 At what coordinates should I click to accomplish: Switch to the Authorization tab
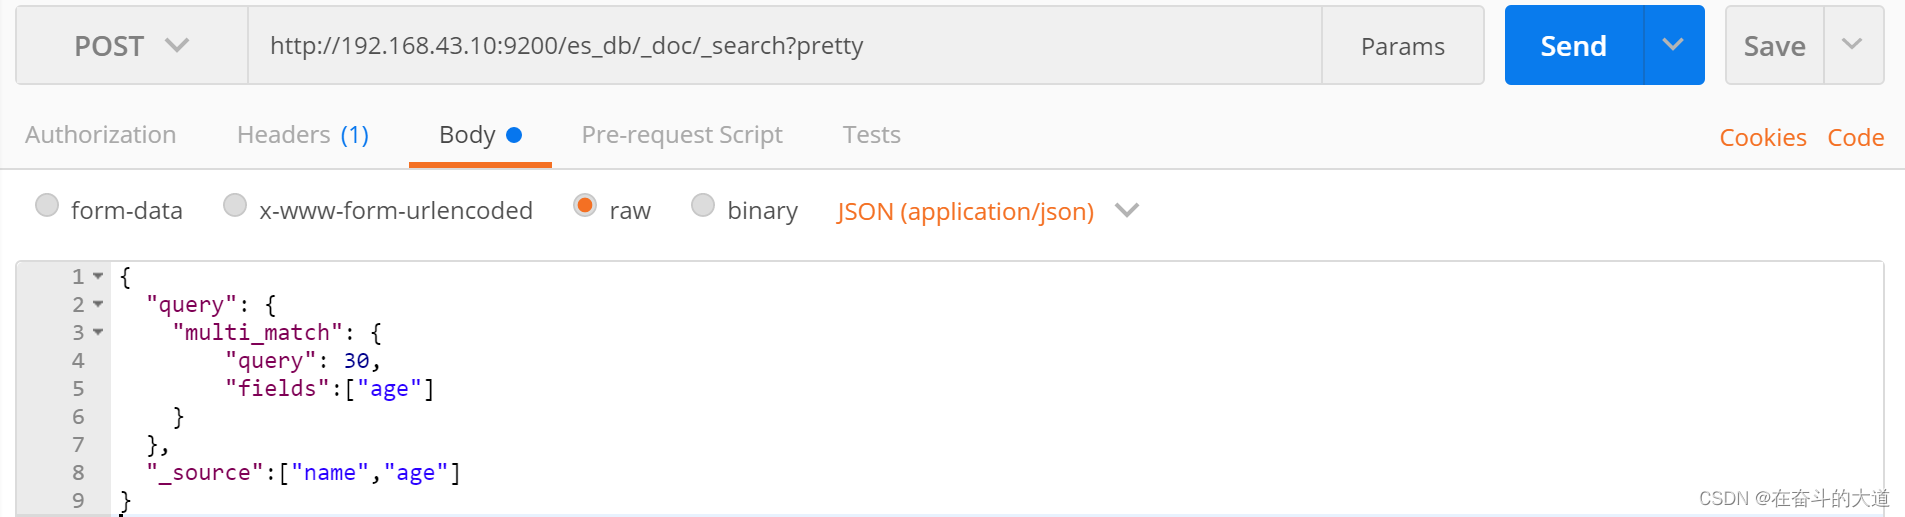100,135
